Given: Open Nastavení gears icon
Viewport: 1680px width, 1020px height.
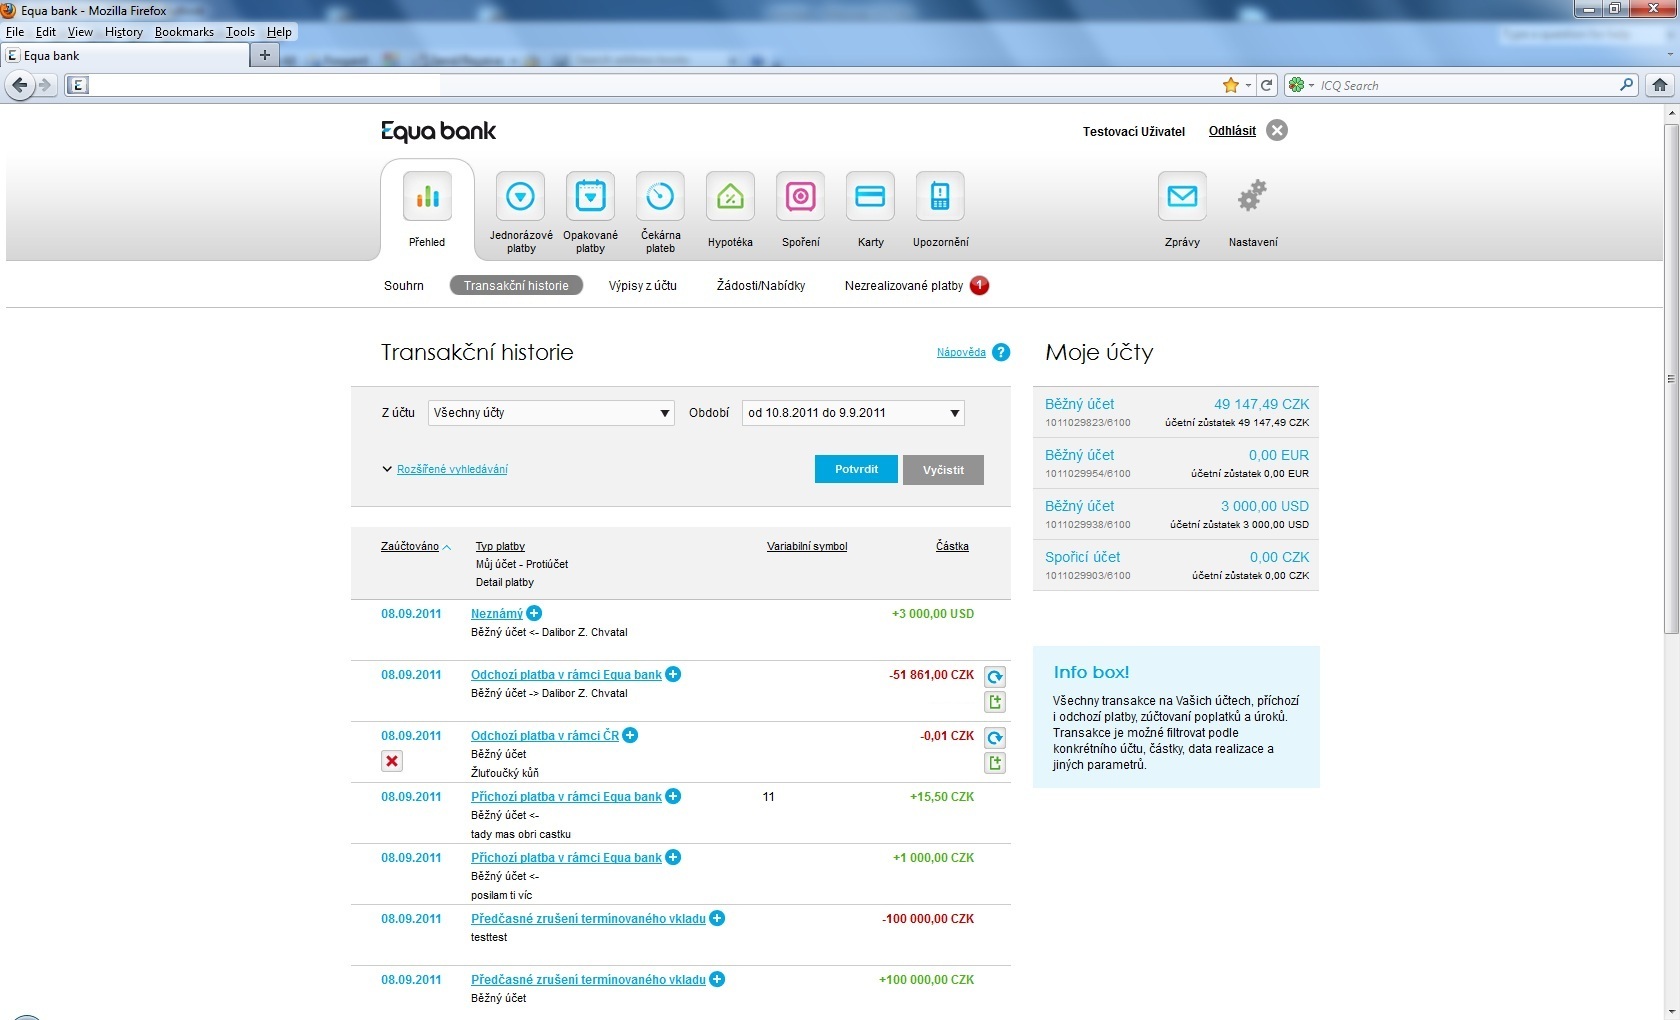Looking at the screenshot, I should point(1252,196).
